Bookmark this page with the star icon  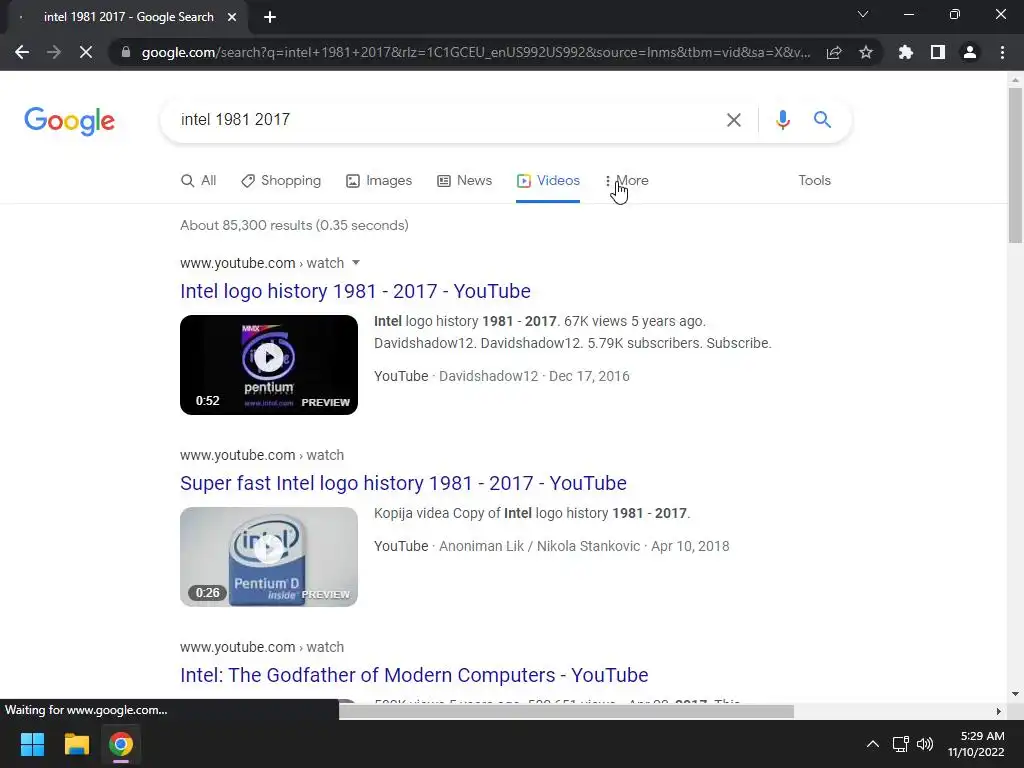pos(865,52)
